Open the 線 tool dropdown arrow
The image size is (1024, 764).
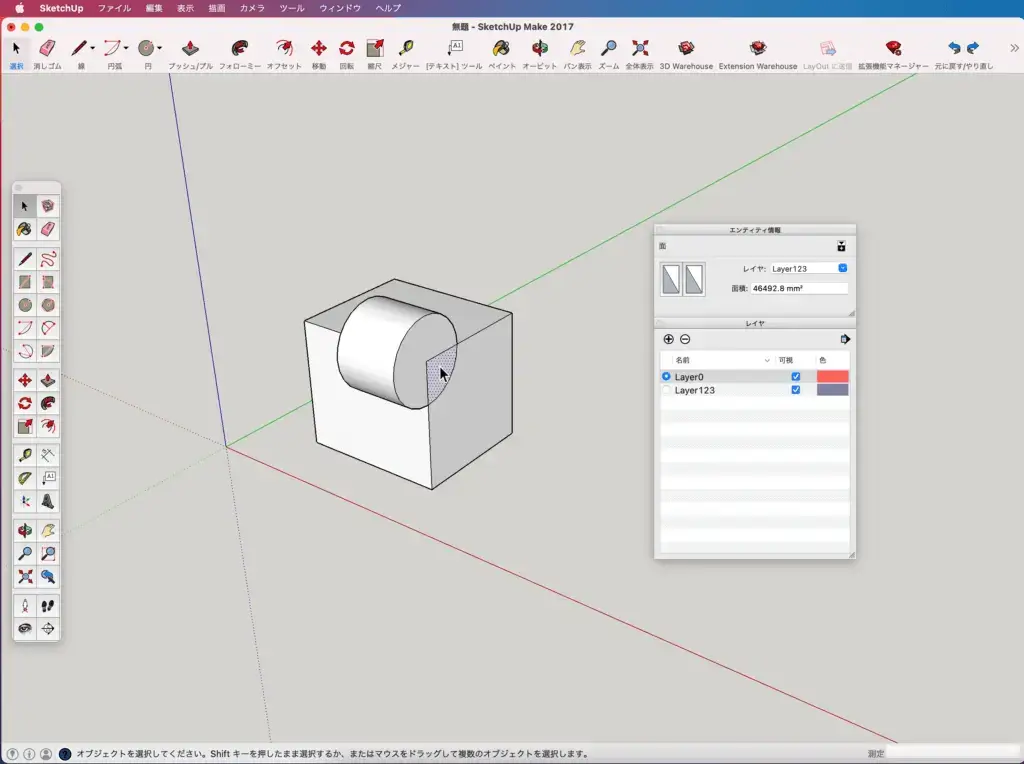pos(92,48)
